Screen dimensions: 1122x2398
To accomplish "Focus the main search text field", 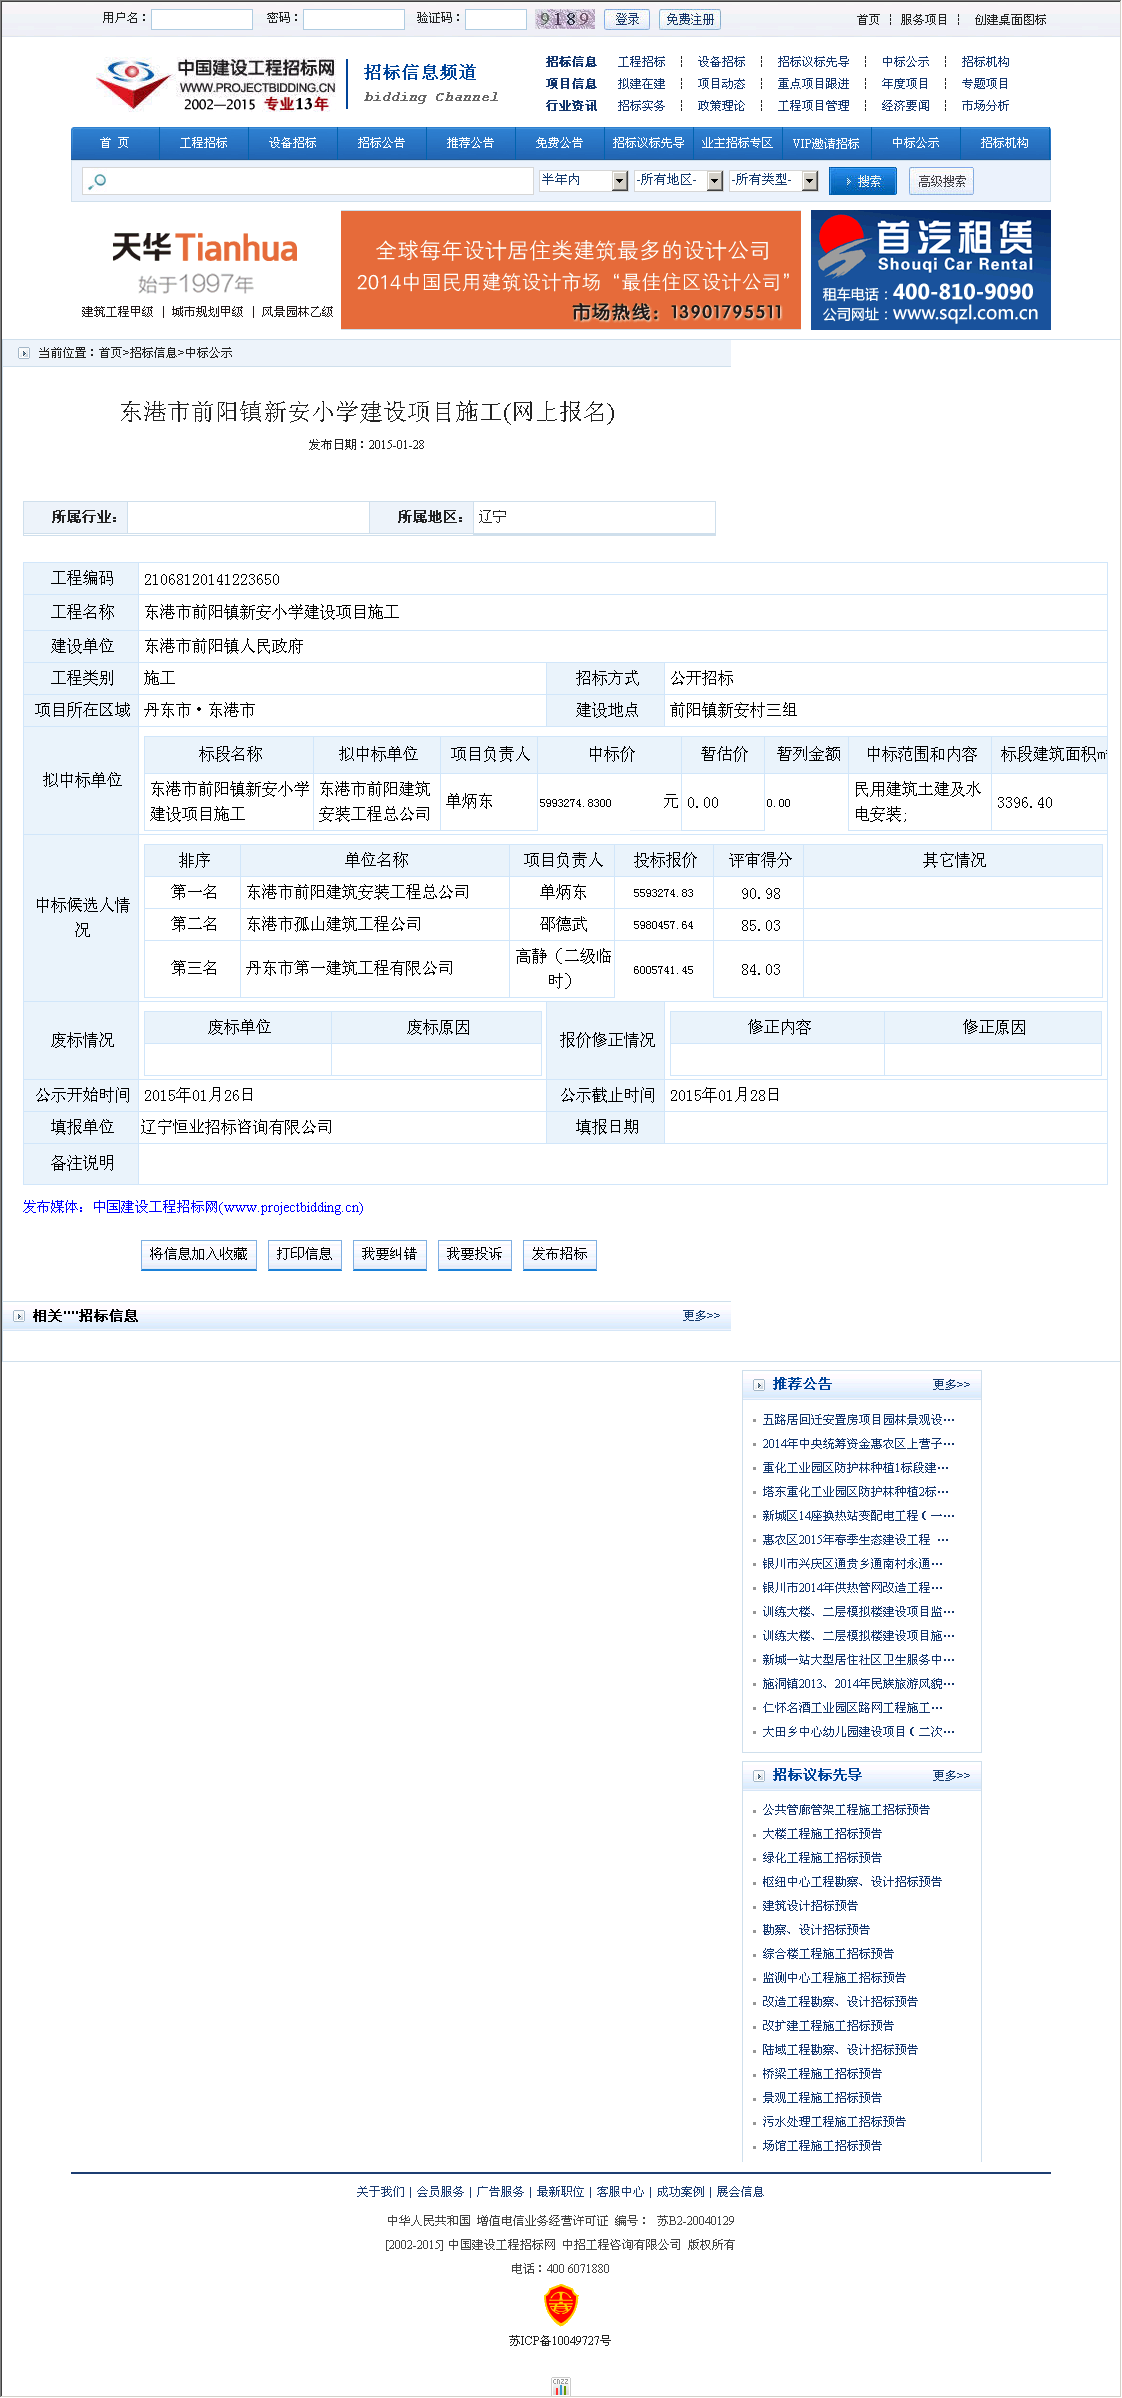I will tap(308, 181).
